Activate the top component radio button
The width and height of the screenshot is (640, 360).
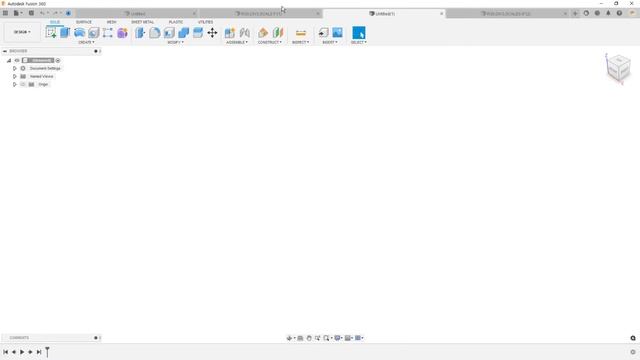pyautogui.click(x=58, y=60)
